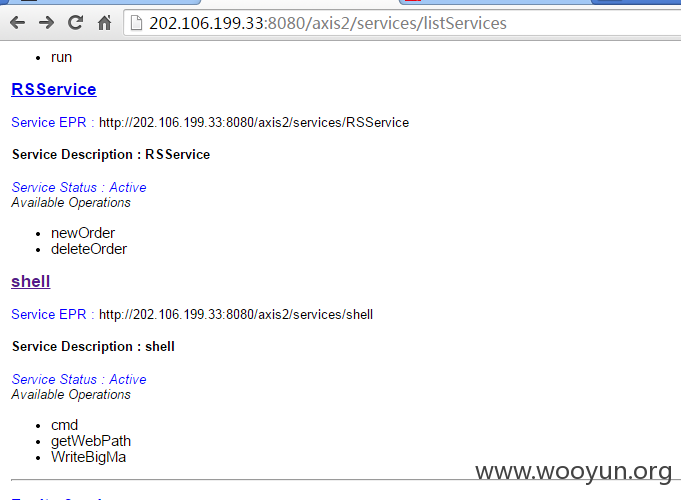Screen dimensions: 681x500
Task: Go back to previous page
Action: [x=17, y=23]
